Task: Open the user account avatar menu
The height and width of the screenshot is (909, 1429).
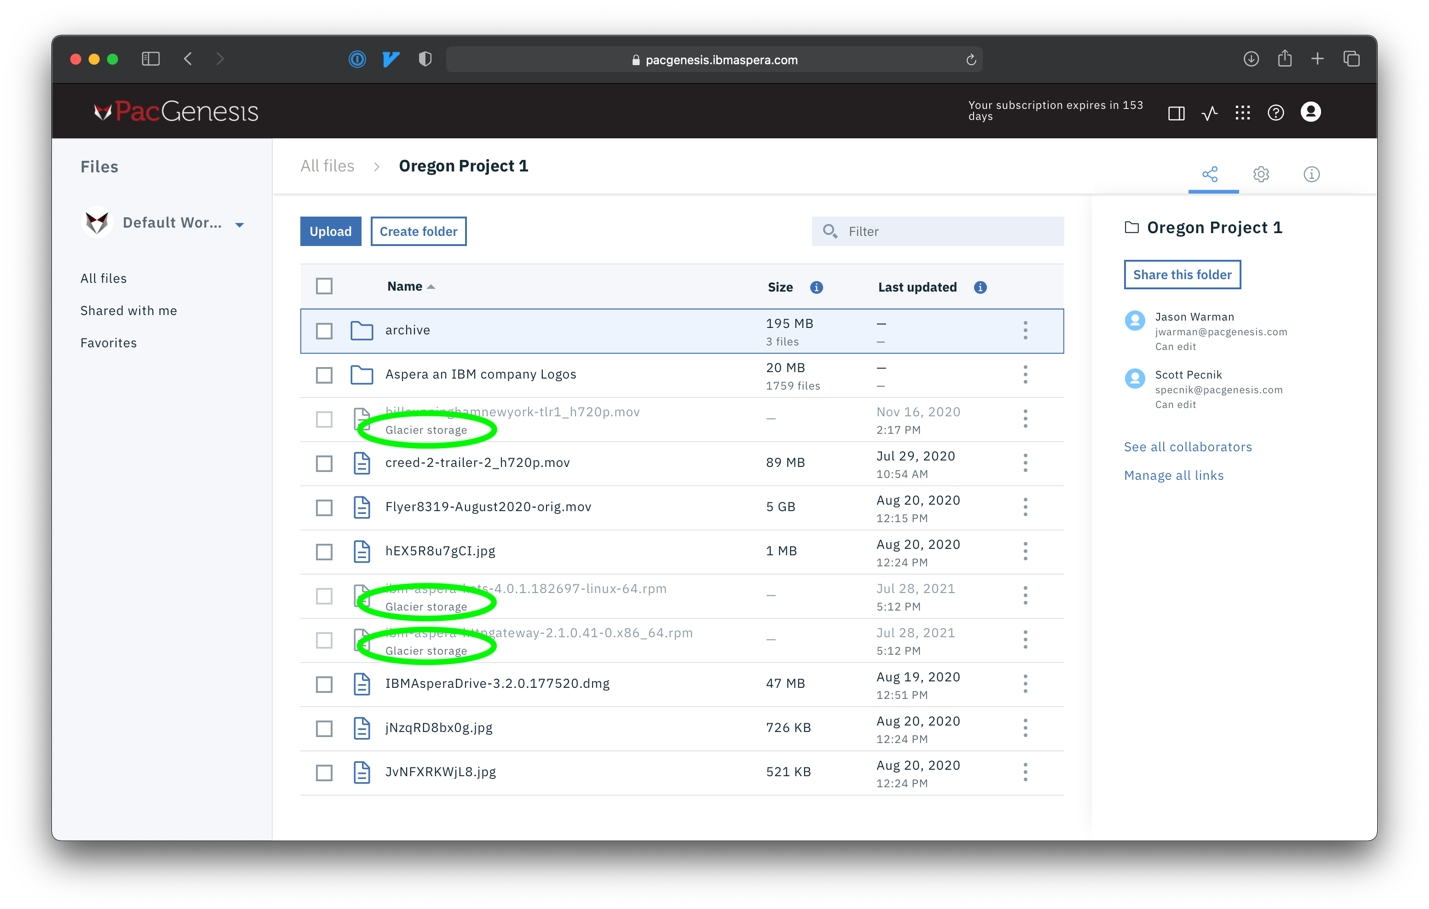Action: pos(1311,112)
